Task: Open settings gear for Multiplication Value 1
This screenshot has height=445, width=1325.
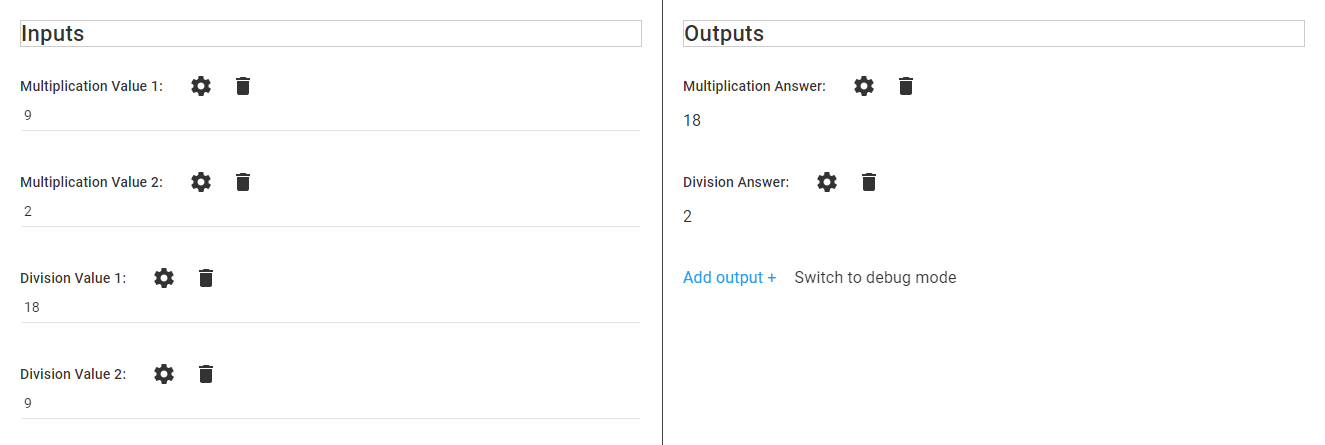Action: 201,86
